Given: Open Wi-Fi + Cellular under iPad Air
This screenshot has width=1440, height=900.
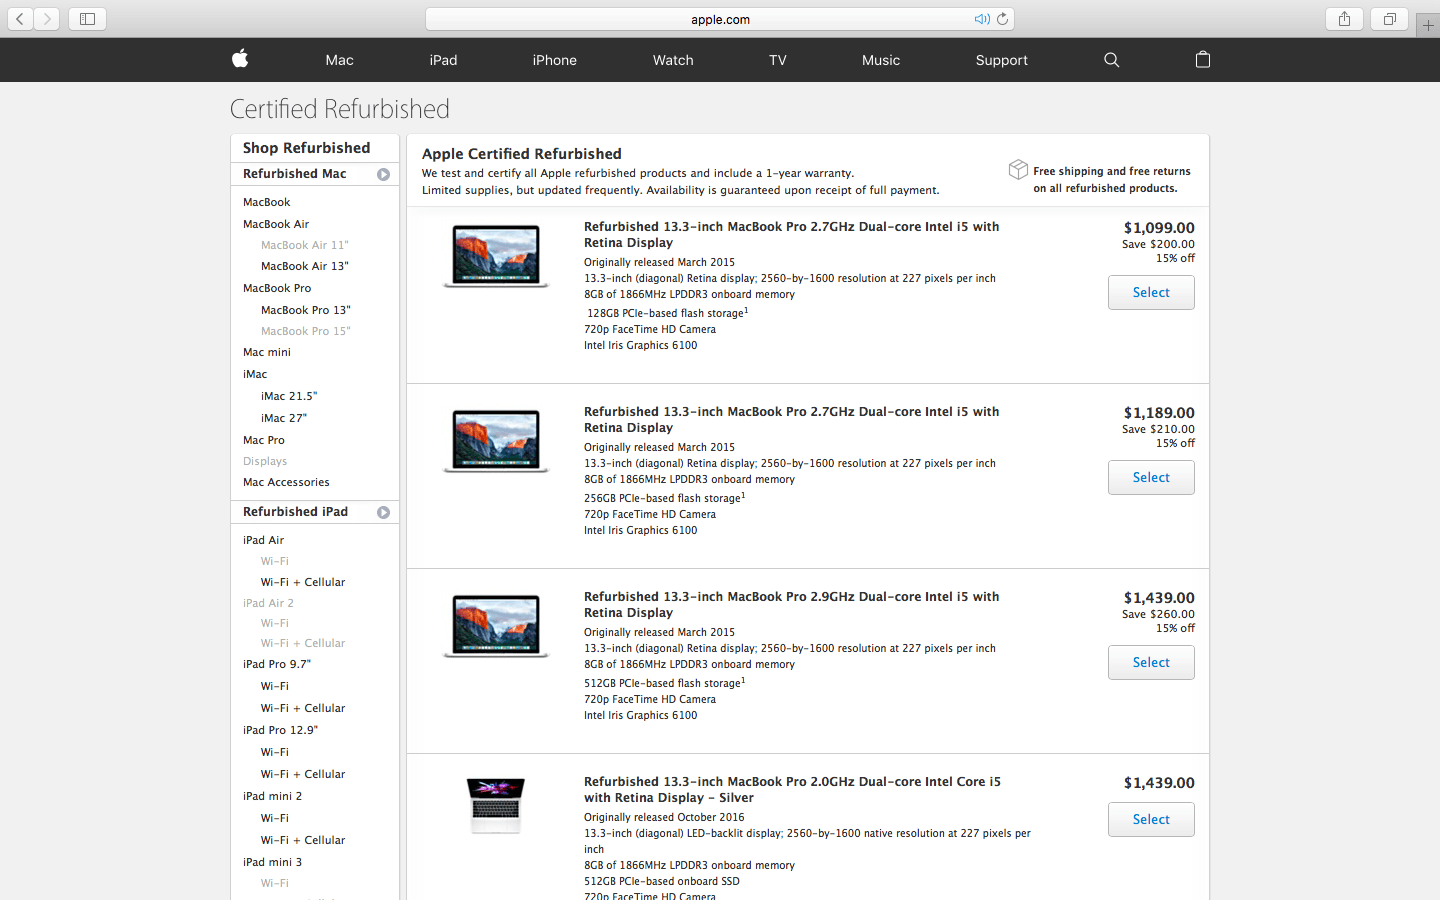Looking at the screenshot, I should click(303, 582).
